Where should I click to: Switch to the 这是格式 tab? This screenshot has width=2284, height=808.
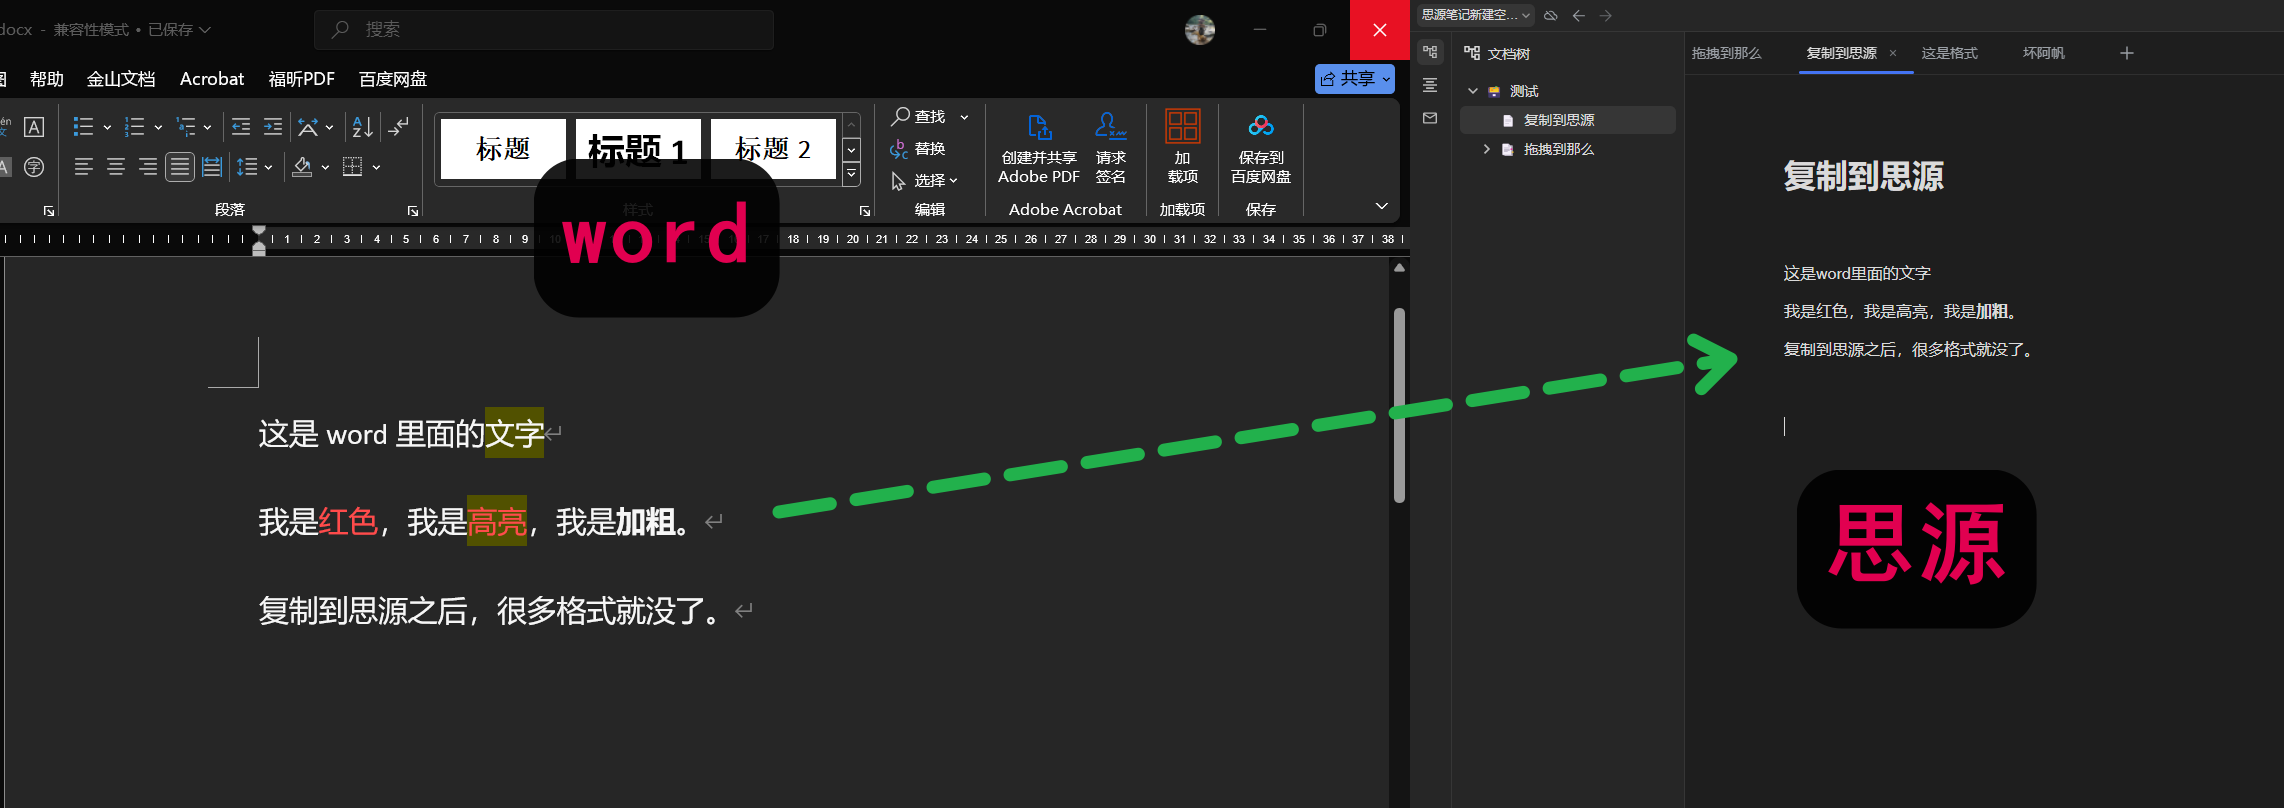[1949, 53]
